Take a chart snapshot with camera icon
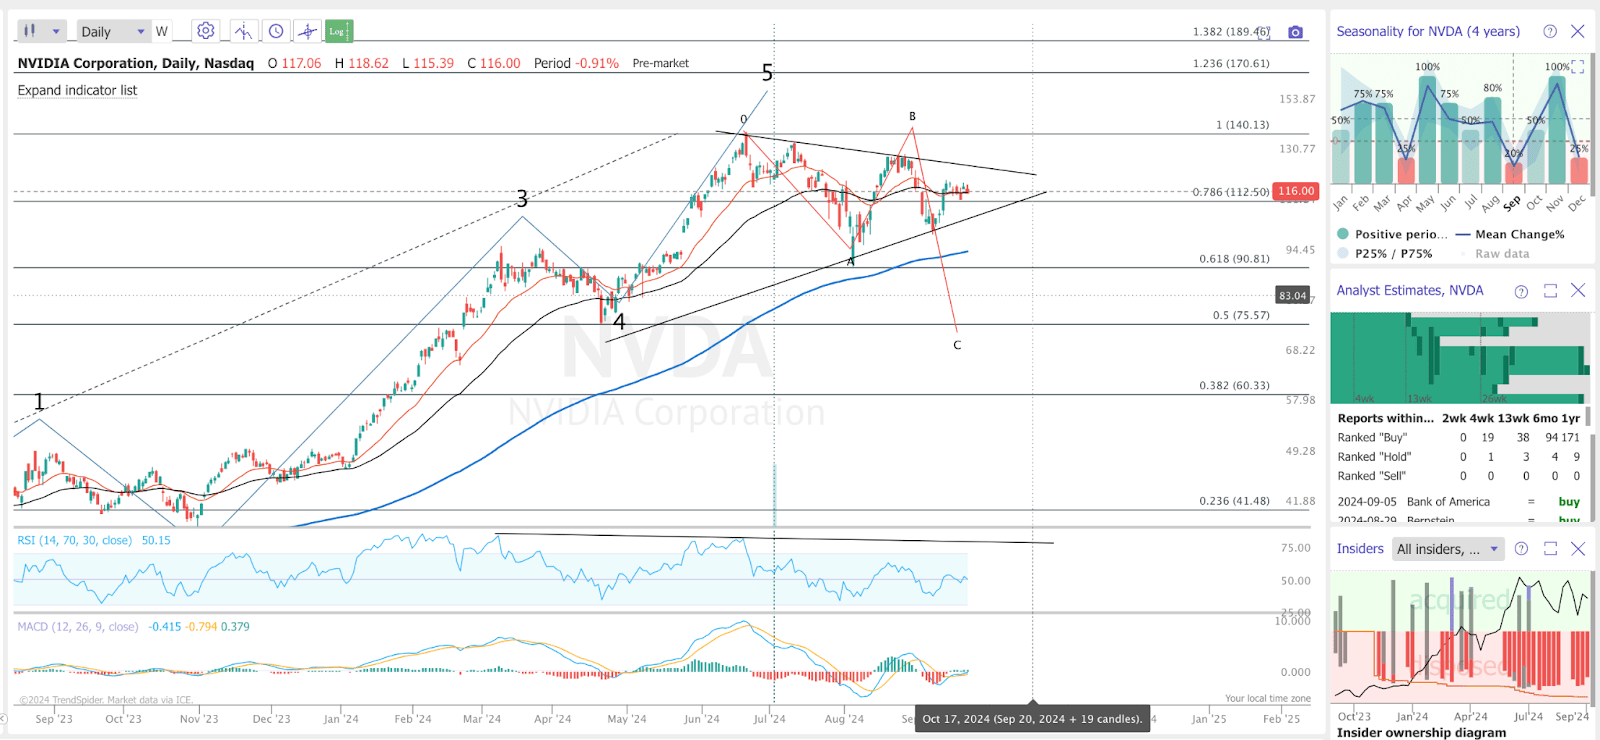Viewport: 1600px width, 740px height. [x=1296, y=32]
